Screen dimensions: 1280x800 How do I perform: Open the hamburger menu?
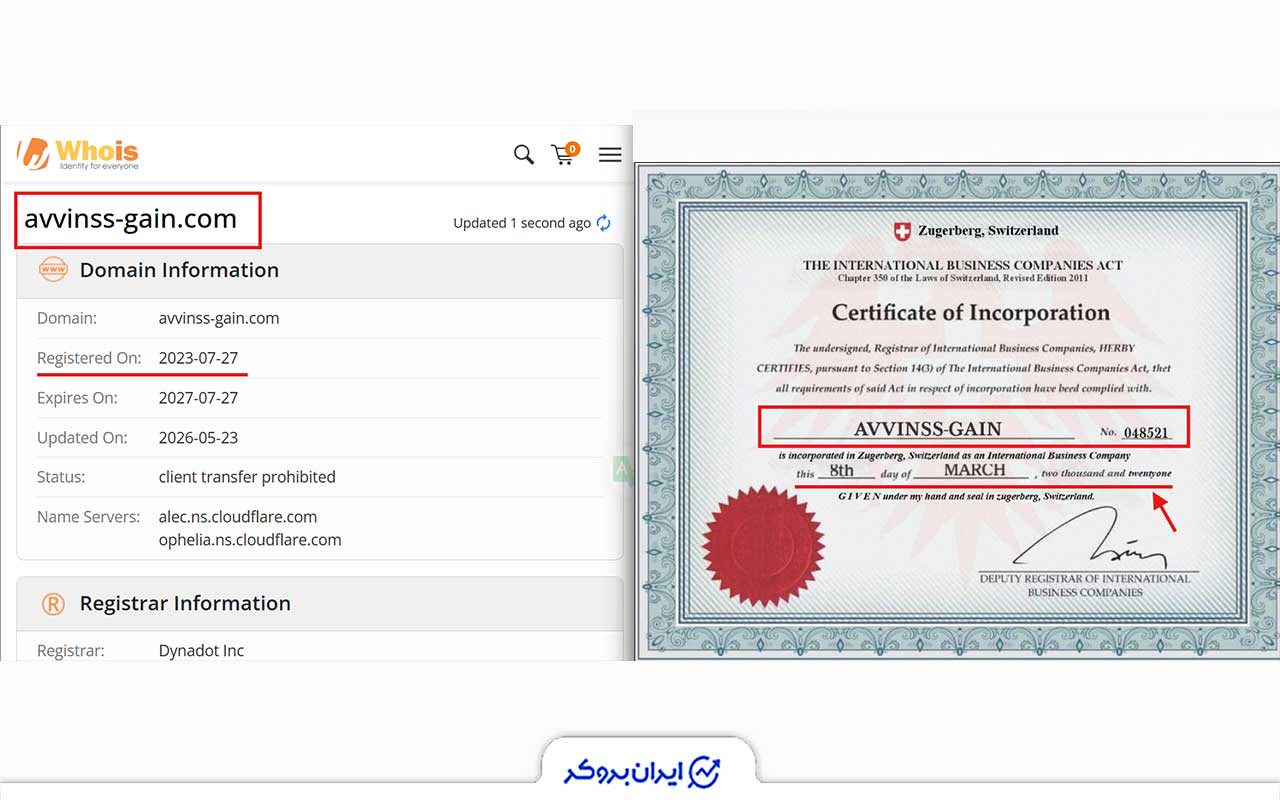[x=610, y=154]
